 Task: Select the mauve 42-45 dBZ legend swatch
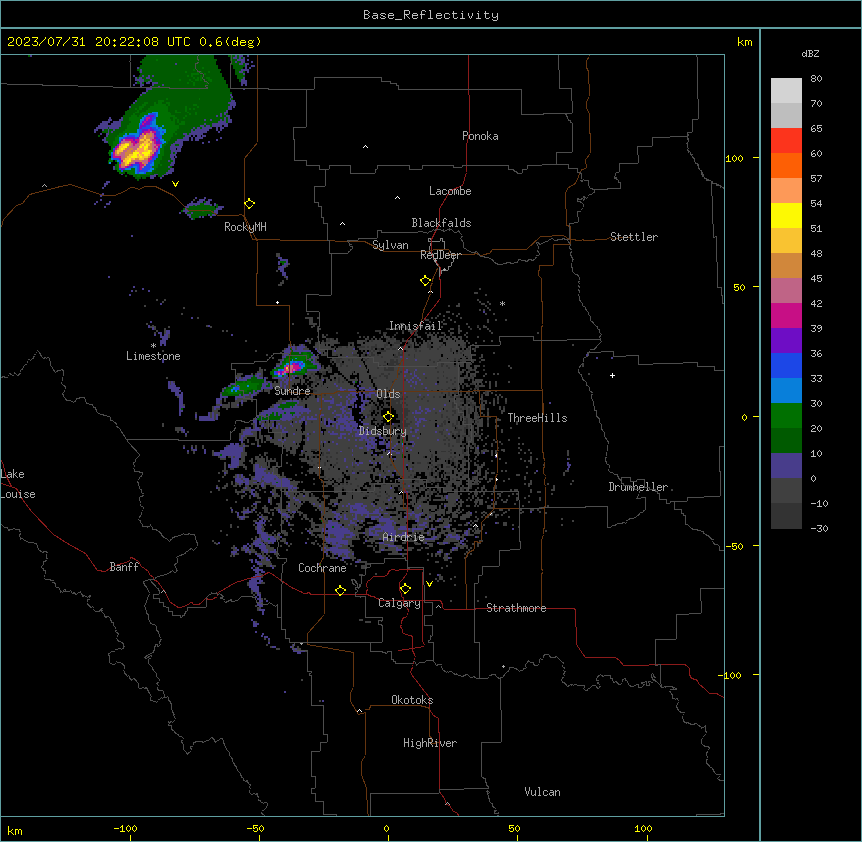click(786, 290)
